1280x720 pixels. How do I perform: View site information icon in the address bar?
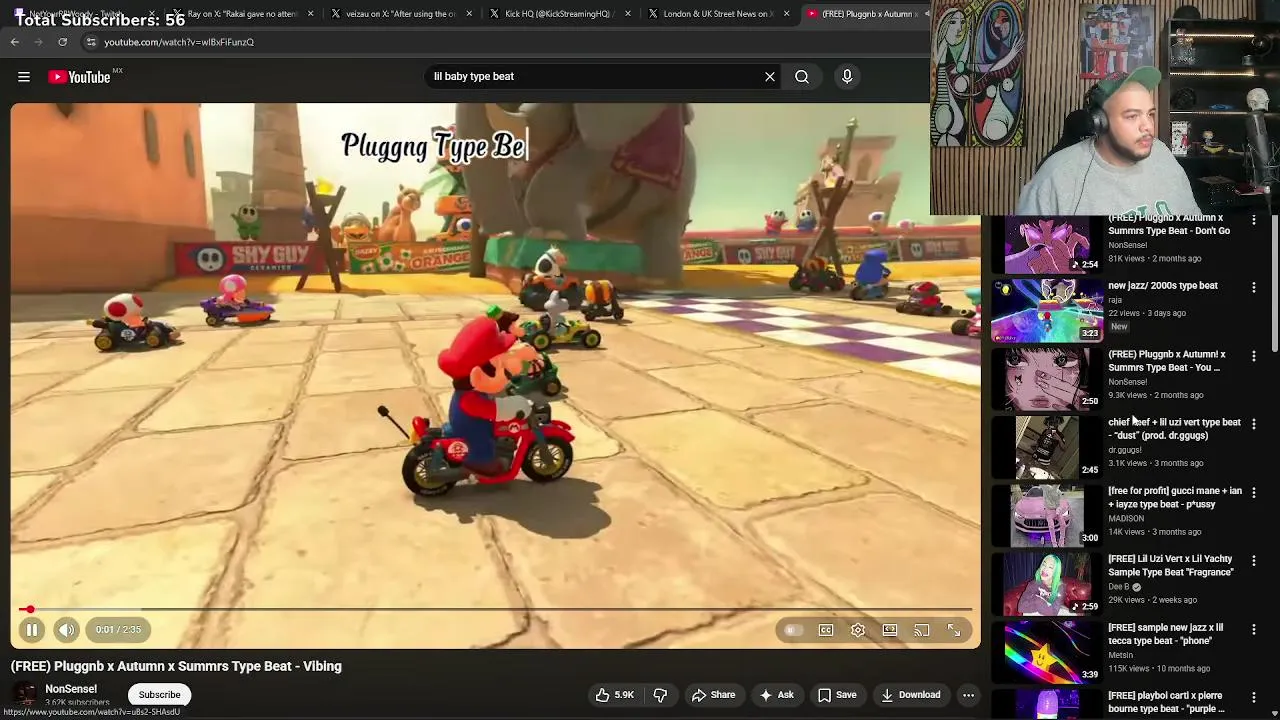(91, 42)
